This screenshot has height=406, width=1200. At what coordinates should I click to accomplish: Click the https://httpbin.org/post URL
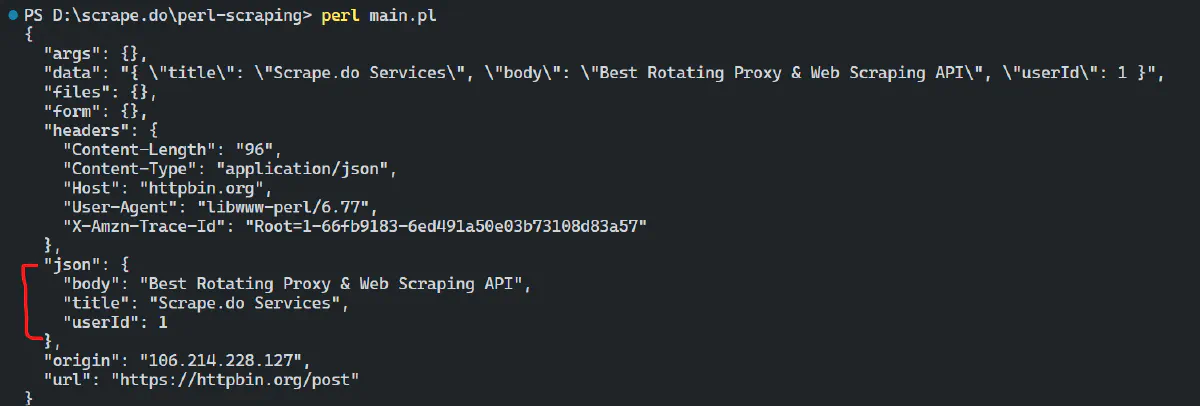(x=234, y=380)
